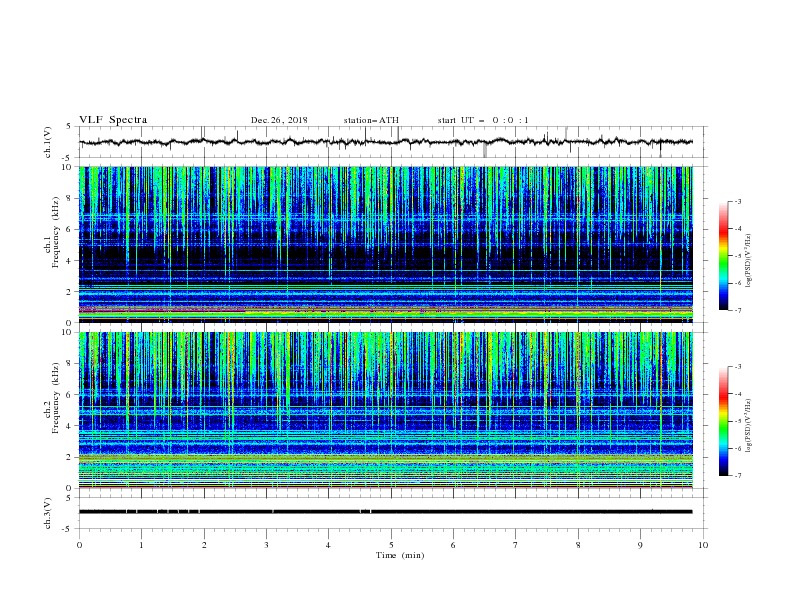Click the "10" tick on time axis

pyautogui.click(x=703, y=545)
